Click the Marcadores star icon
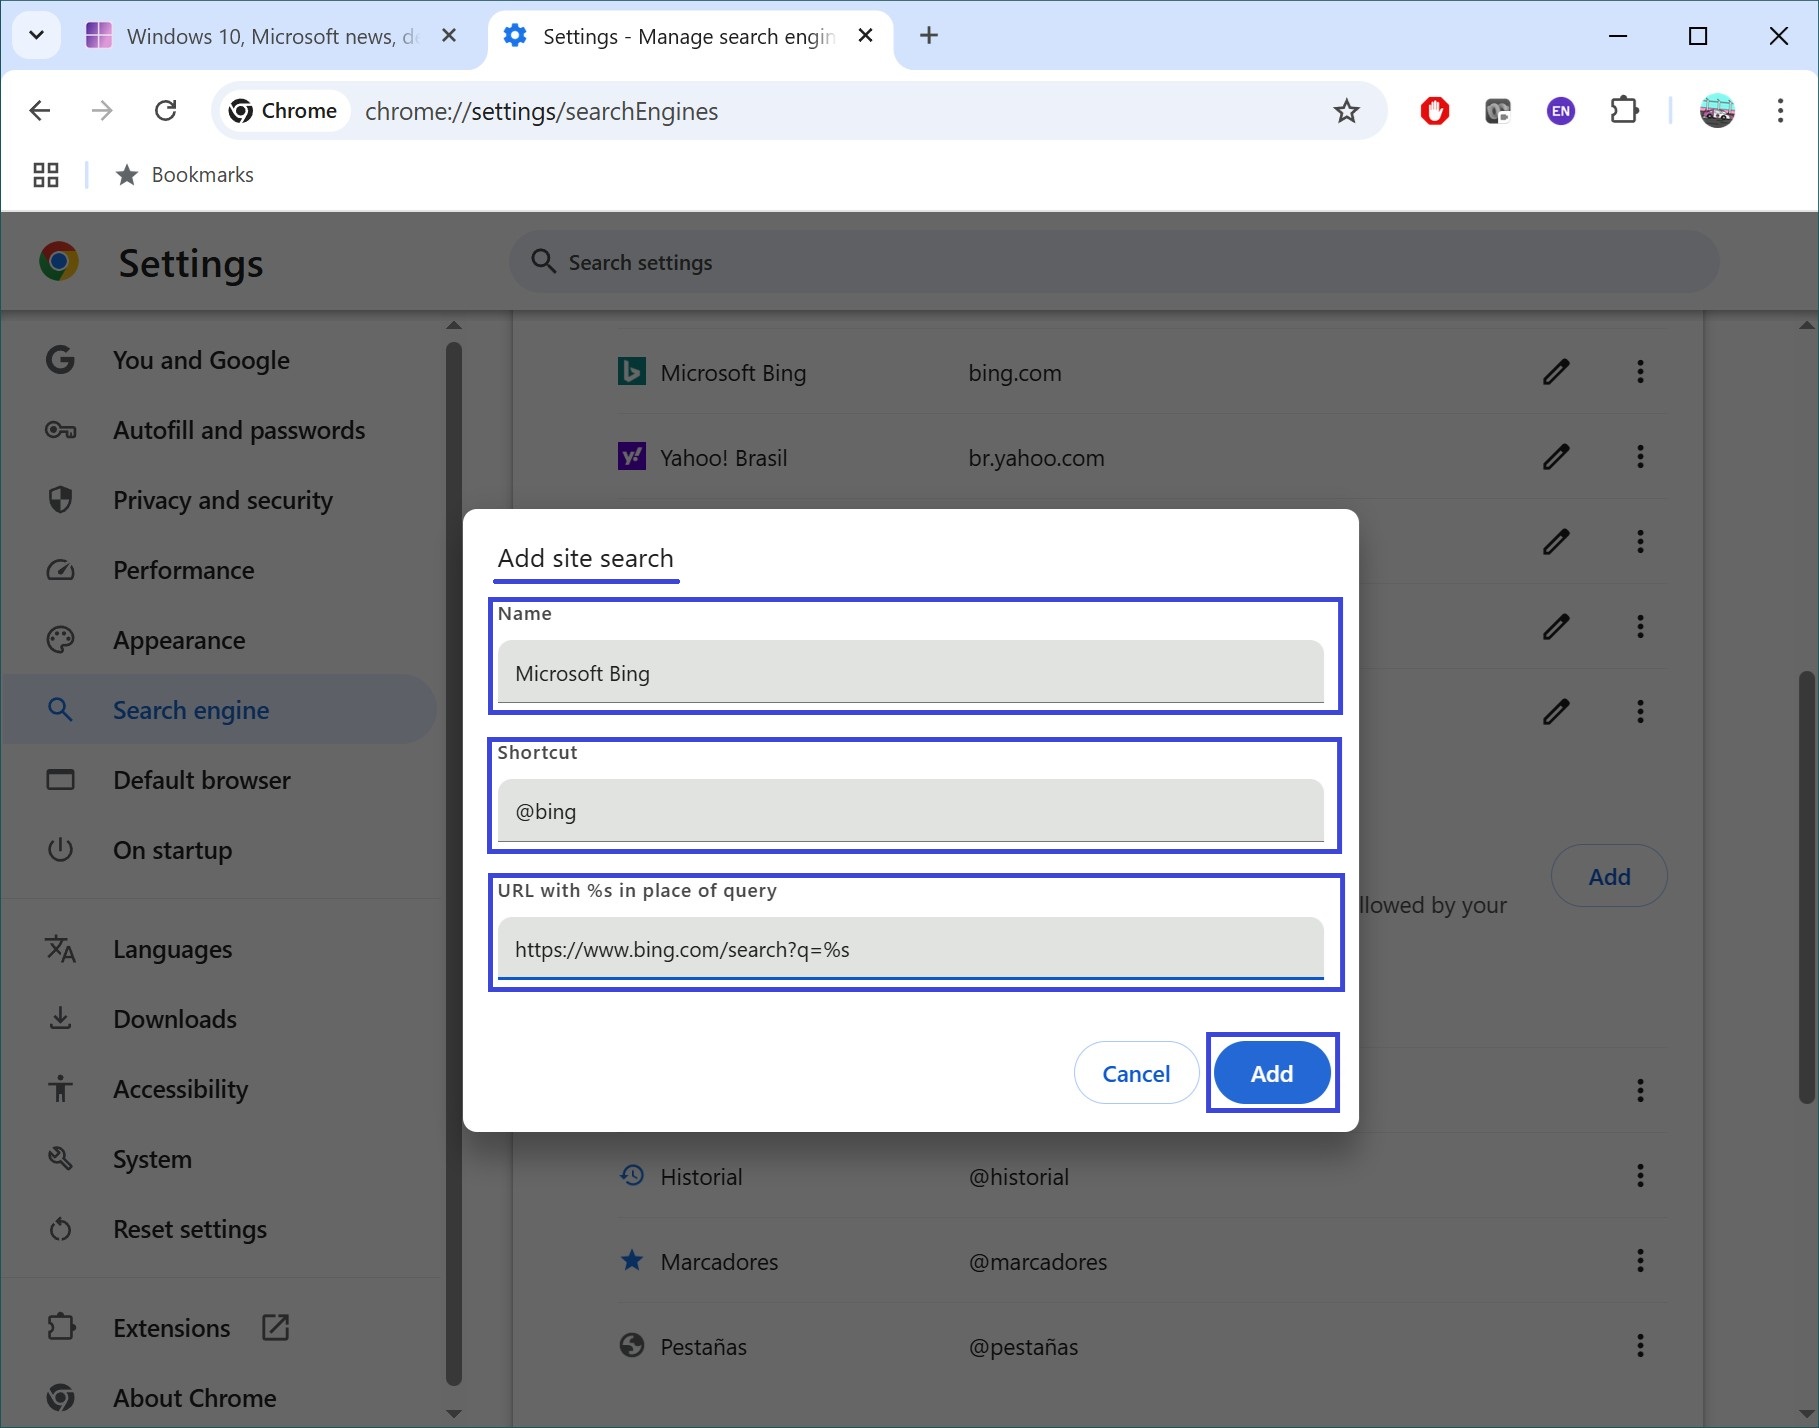 pyautogui.click(x=631, y=1260)
